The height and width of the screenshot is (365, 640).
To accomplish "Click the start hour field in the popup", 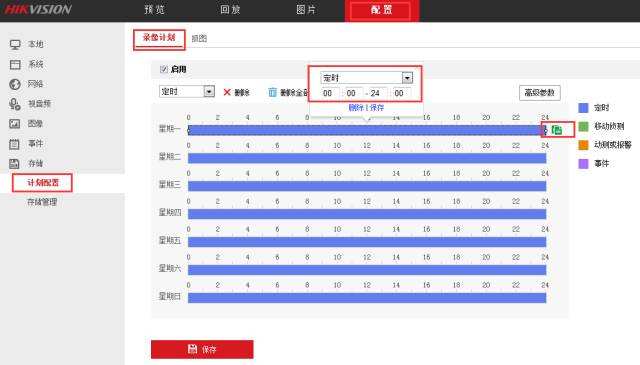I will 330,93.
